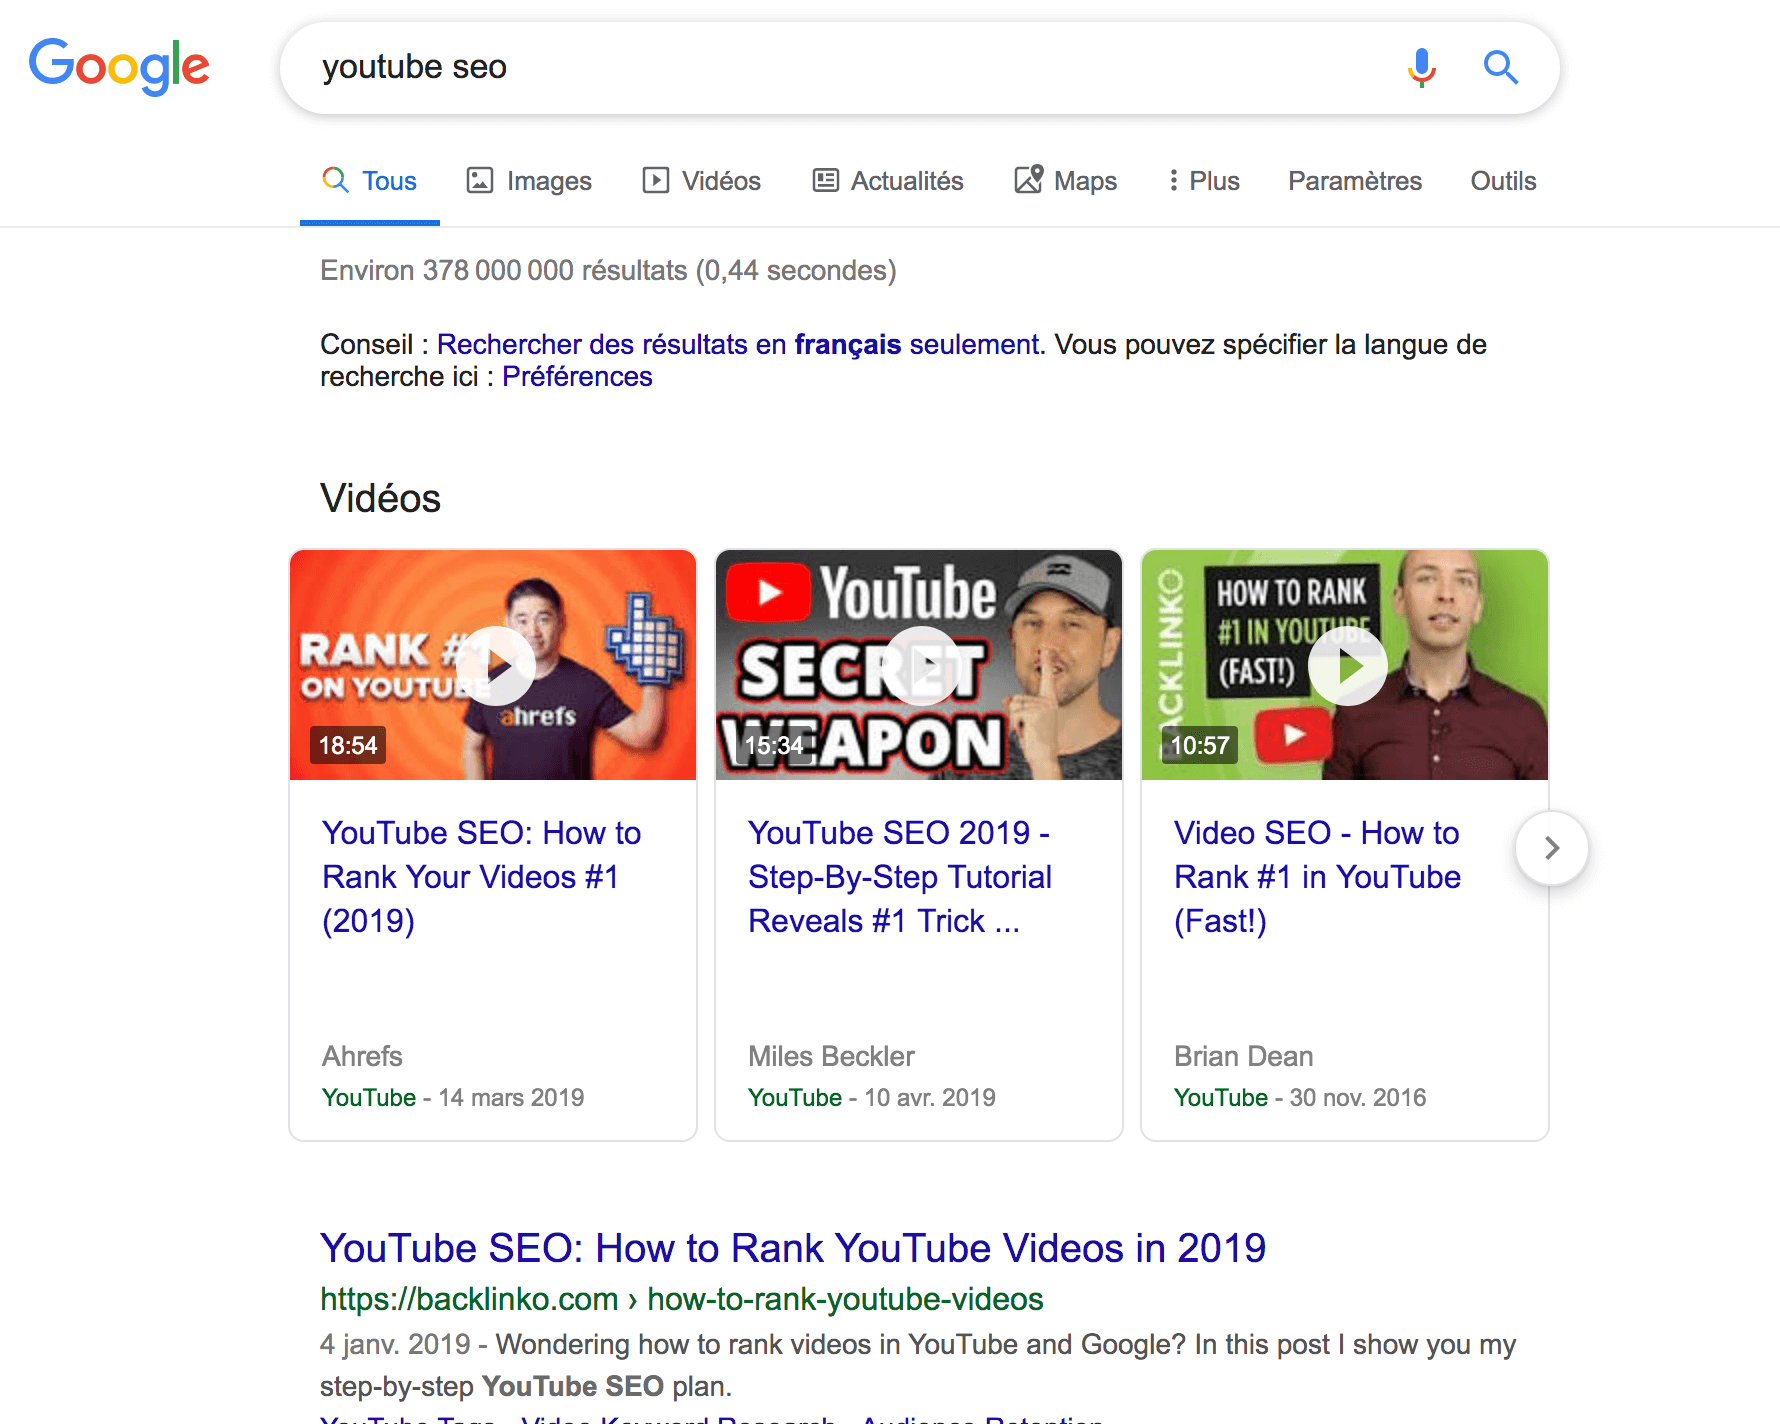
Task: Select the Tous tab
Action: [370, 181]
